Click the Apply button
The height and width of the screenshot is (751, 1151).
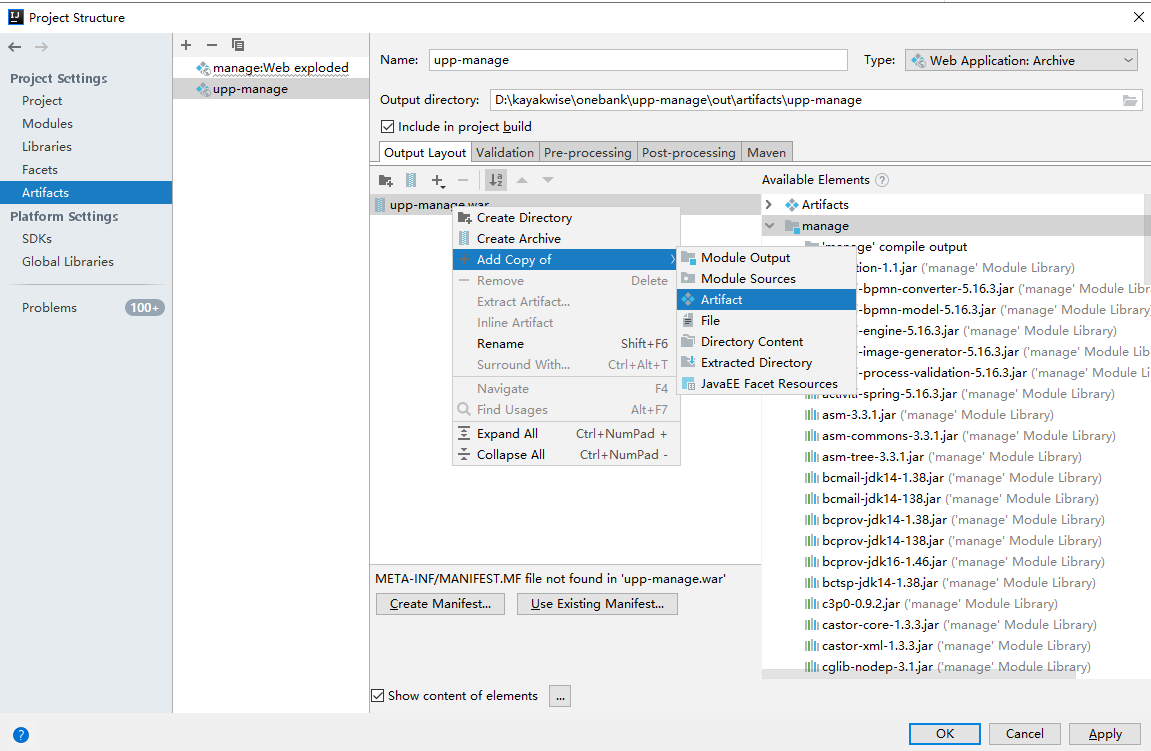click(1104, 733)
